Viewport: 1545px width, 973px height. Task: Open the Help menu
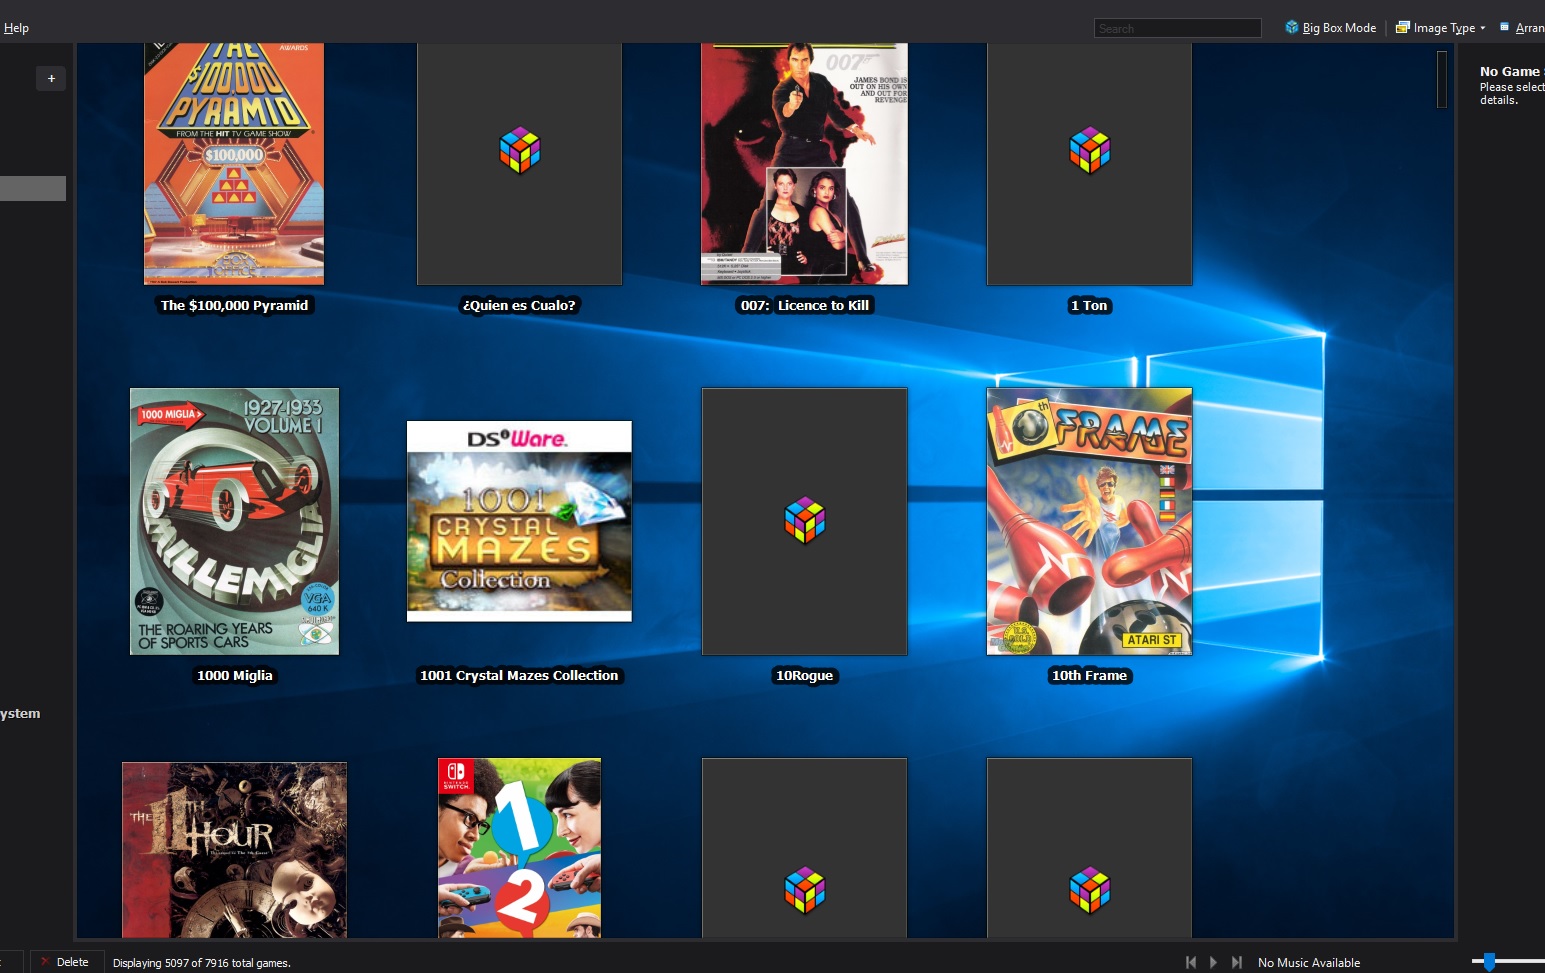pyautogui.click(x=16, y=28)
